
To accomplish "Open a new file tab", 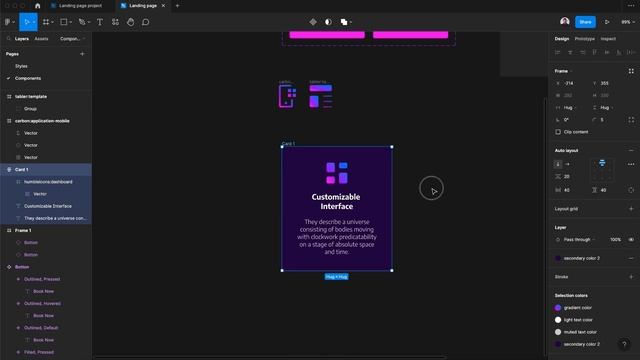I will [x=177, y=6].
